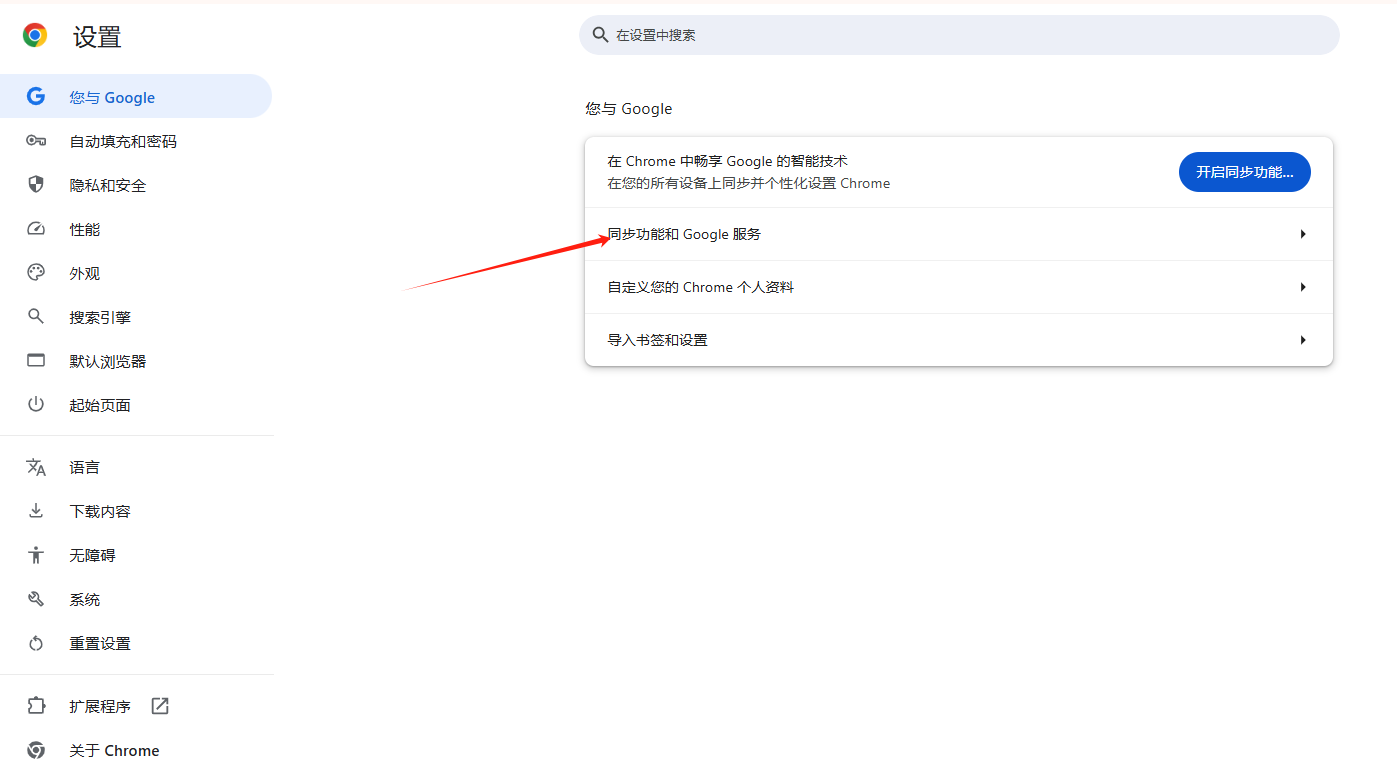
Task: Click the translate icon for 语言
Action: tap(36, 467)
